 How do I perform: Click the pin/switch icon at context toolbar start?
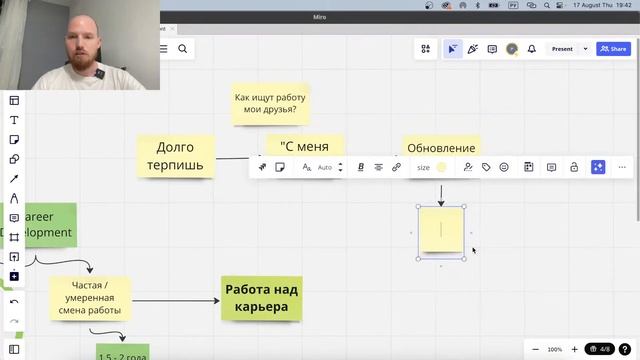262,167
